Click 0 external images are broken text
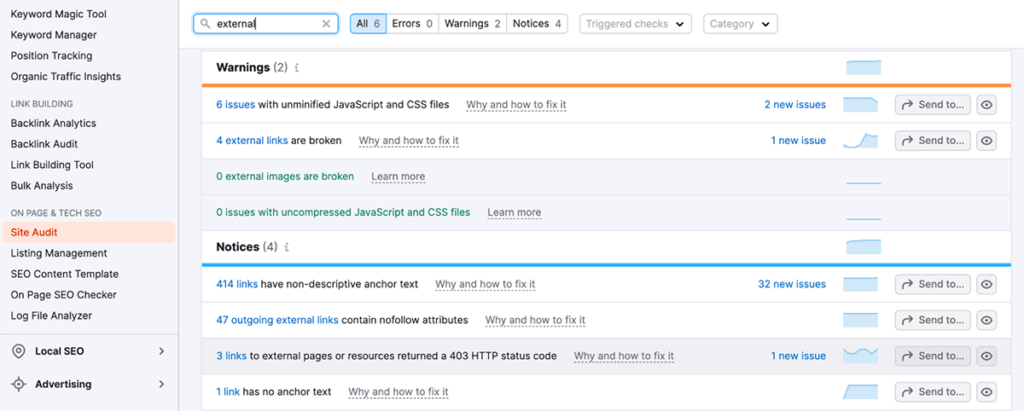1024x411 pixels. pyautogui.click(x=285, y=176)
